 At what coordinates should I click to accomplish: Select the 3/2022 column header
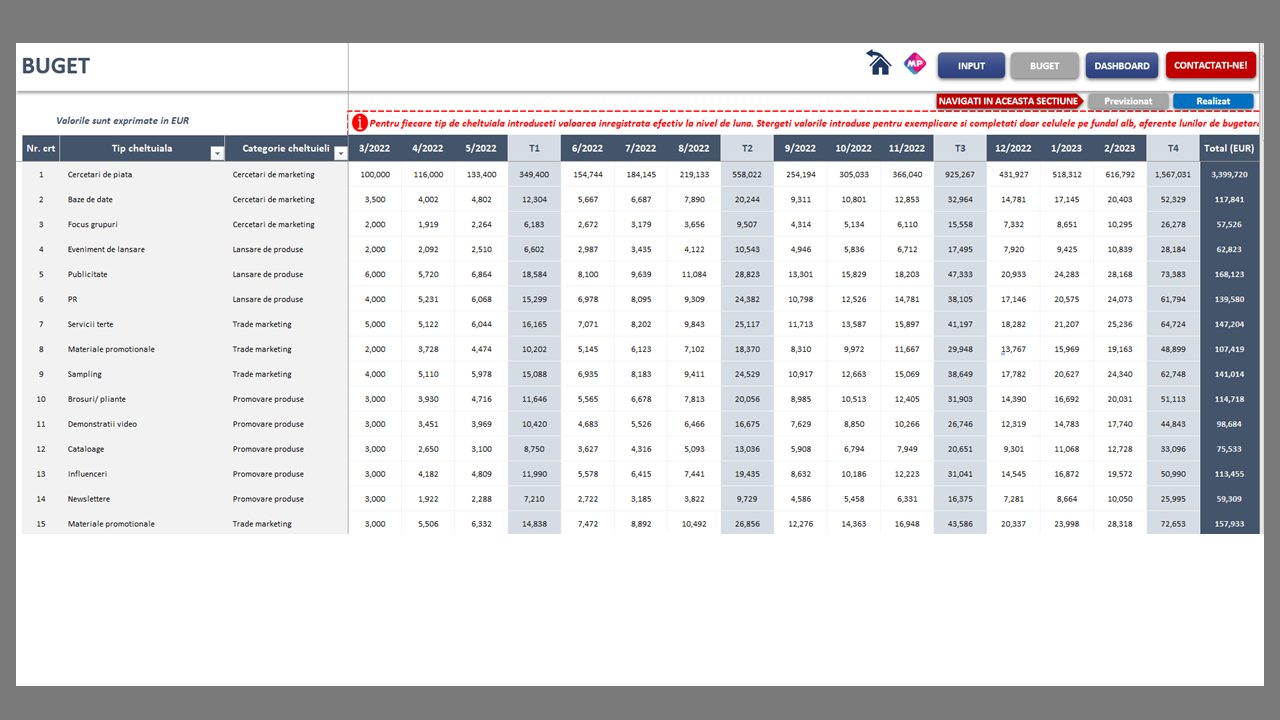(x=375, y=149)
